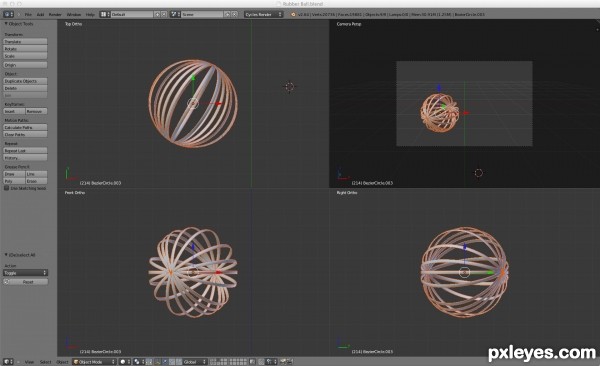This screenshot has height=366, width=600.
Task: Open the snap element selector
Action: click(x=271, y=362)
